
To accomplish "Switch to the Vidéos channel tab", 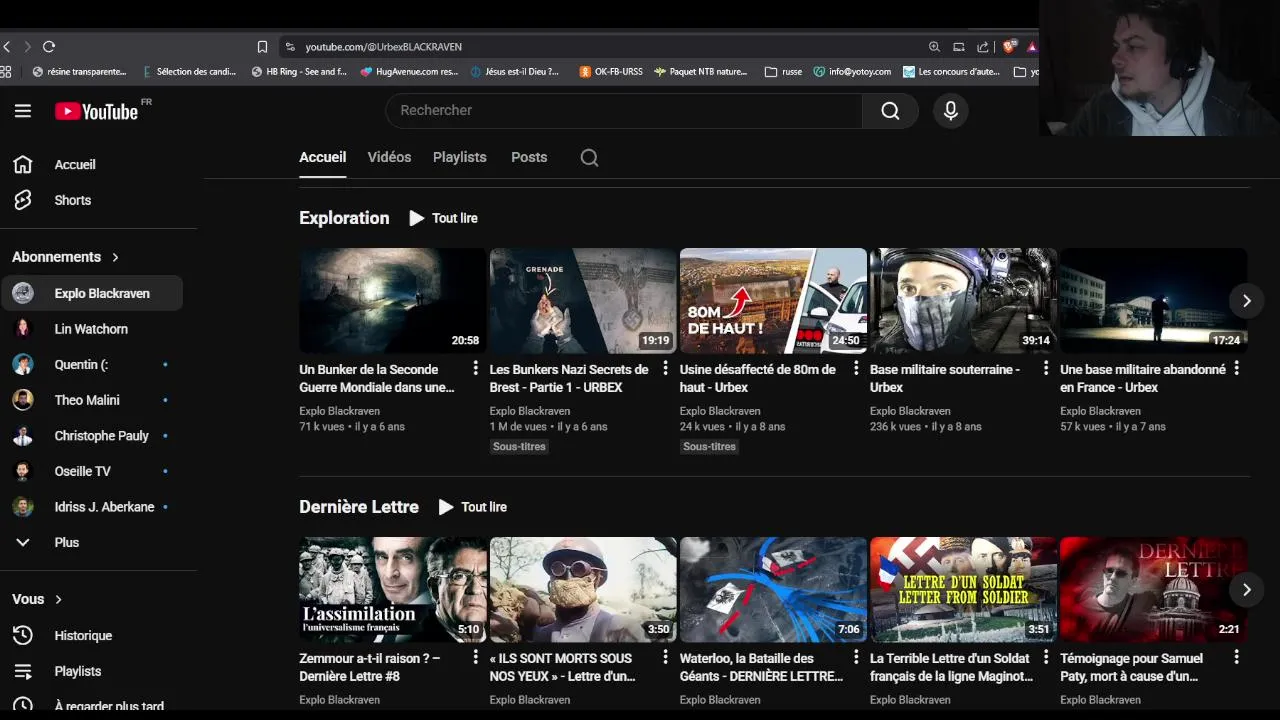I will (389, 157).
